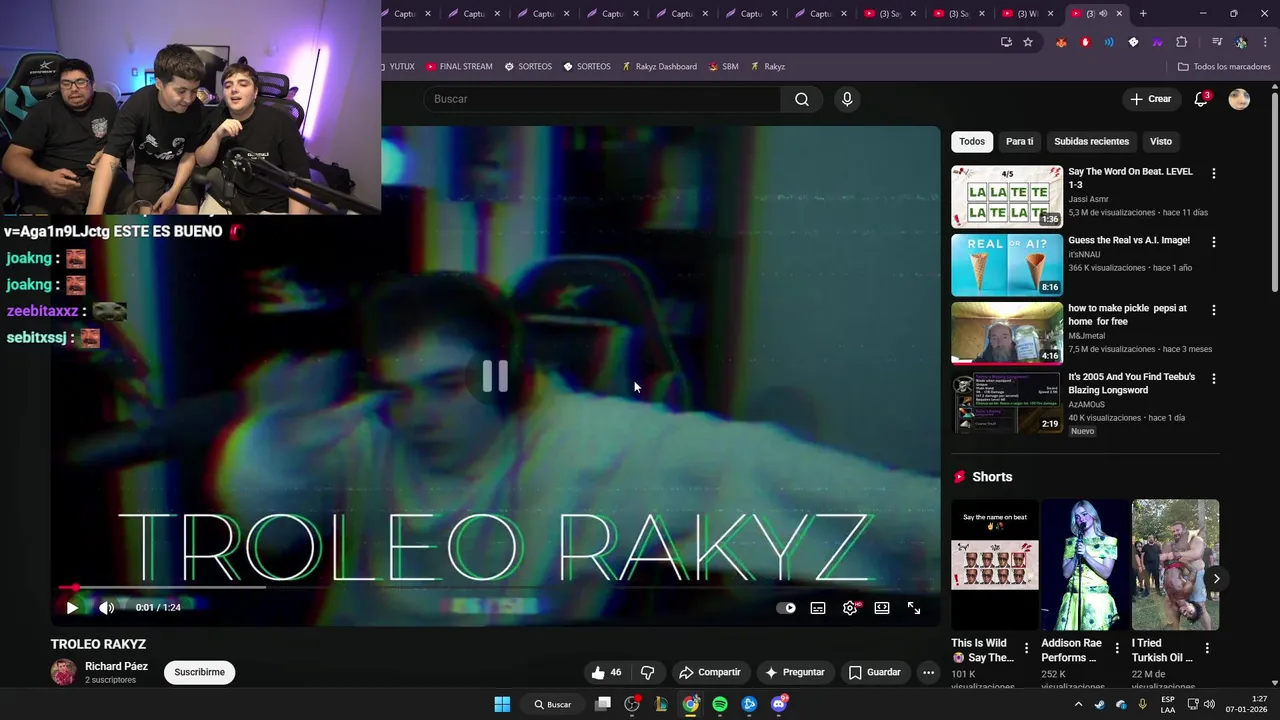Bookmark this page with the star icon
The width and height of the screenshot is (1280, 720).
tap(1028, 42)
